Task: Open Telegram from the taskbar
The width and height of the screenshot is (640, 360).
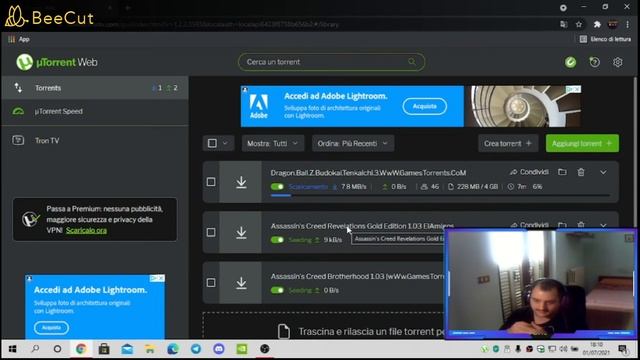Action: pos(196,349)
